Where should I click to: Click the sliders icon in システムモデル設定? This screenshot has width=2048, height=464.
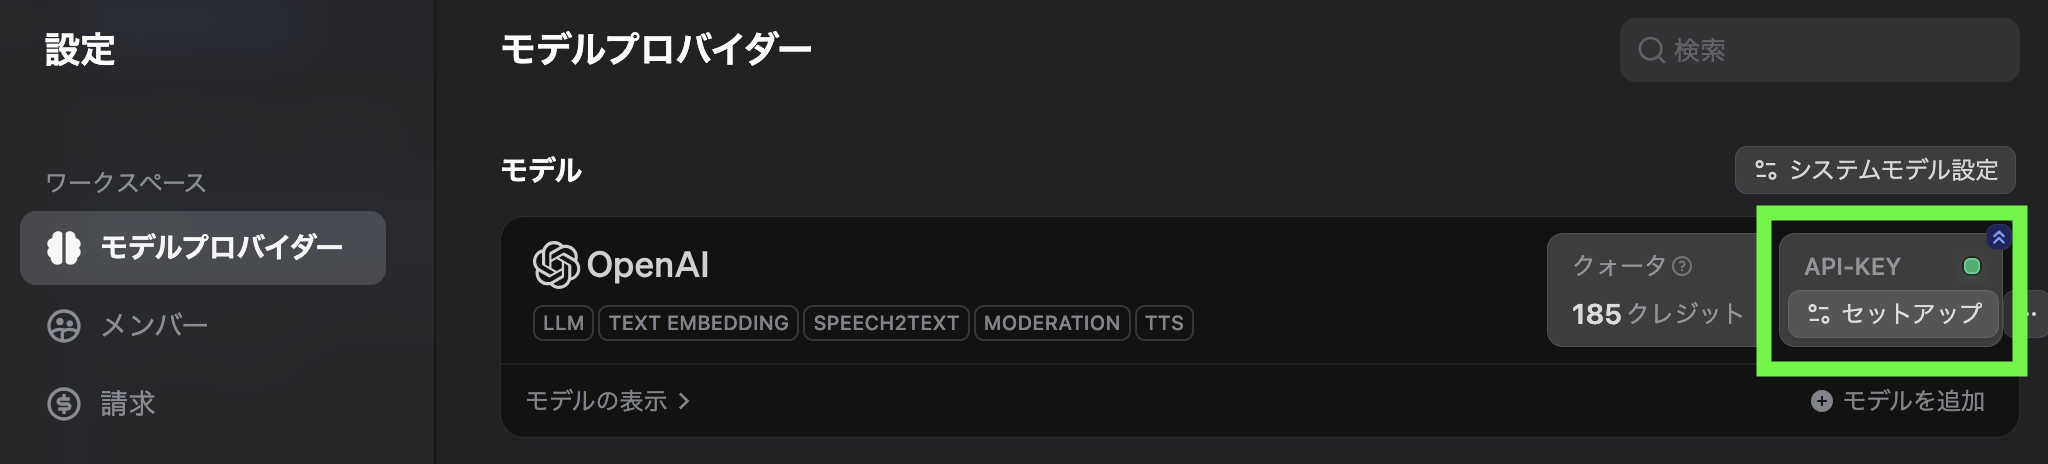(x=1766, y=170)
